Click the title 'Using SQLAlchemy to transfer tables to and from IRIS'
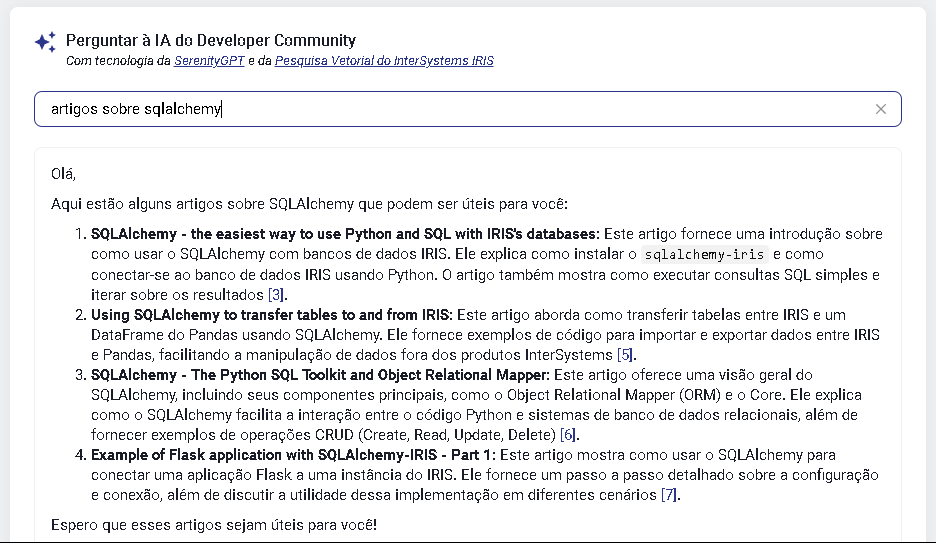The height and width of the screenshot is (543, 936). click(272, 315)
